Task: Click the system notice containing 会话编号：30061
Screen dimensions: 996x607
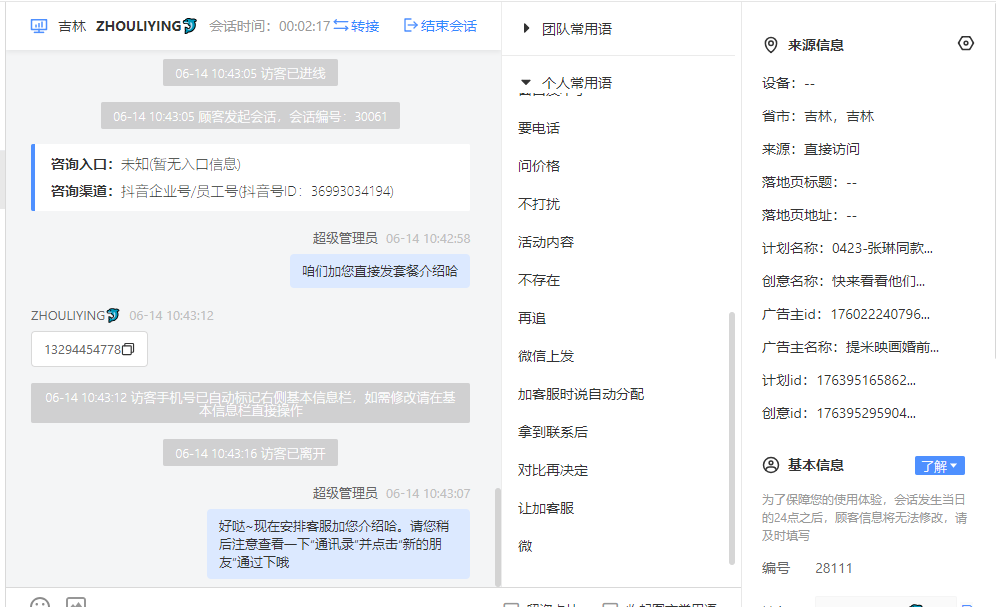Action: [250, 116]
